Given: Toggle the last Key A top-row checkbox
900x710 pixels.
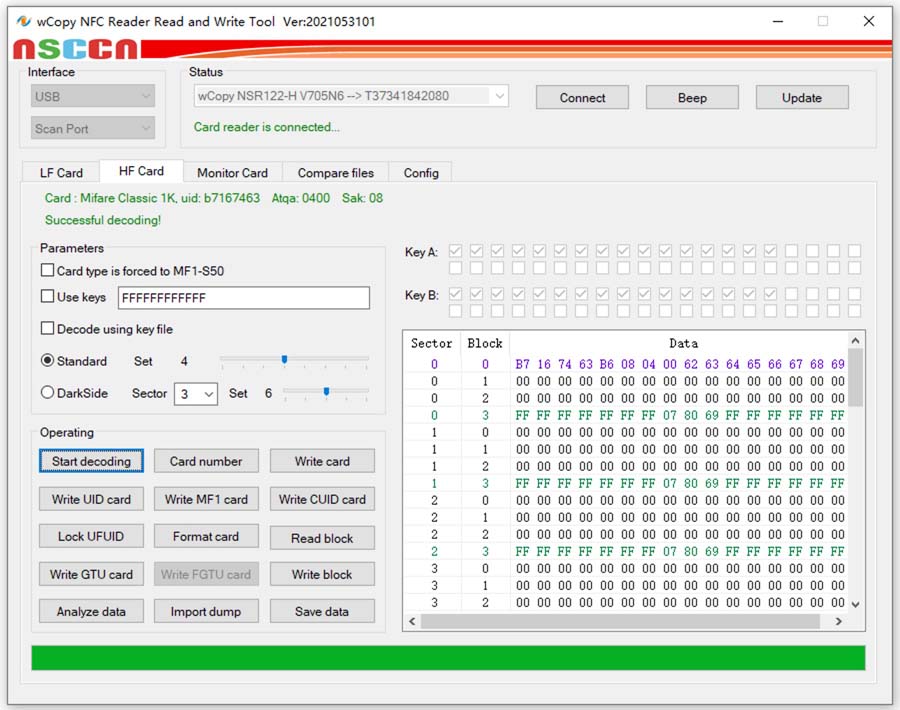Looking at the screenshot, I should 854,251.
